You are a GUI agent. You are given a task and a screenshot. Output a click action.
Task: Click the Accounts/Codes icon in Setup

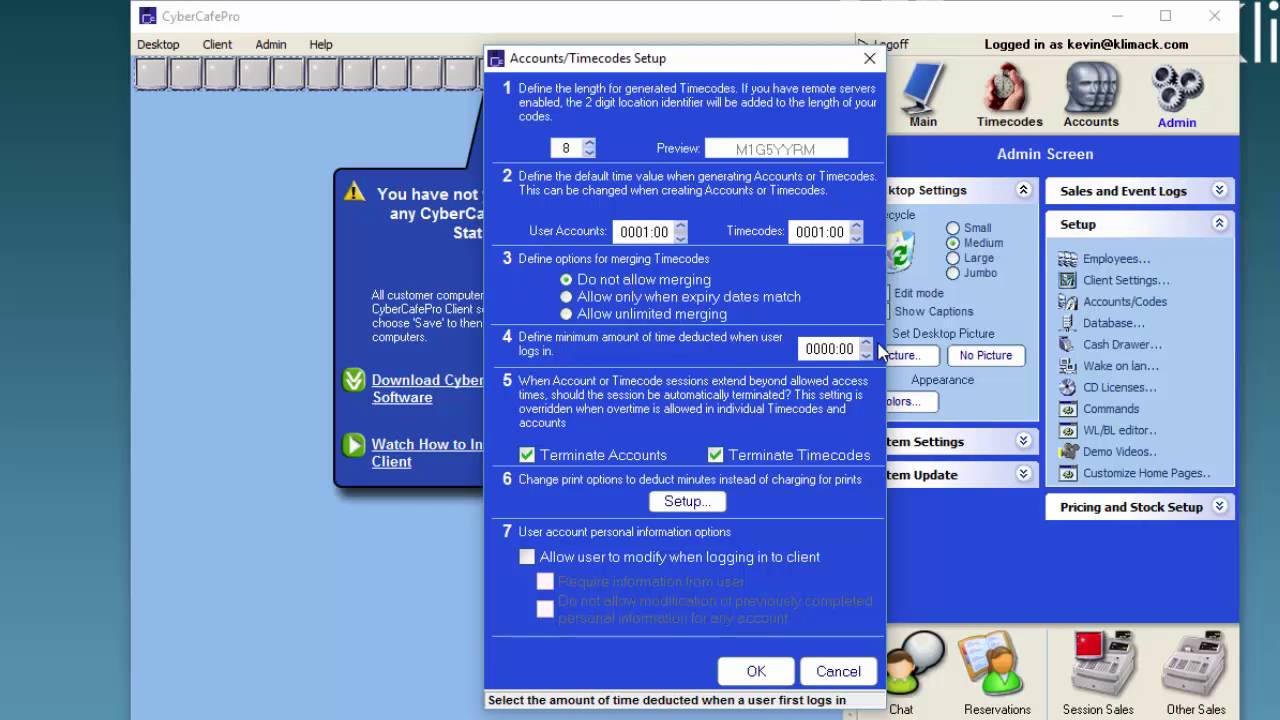coord(1067,301)
